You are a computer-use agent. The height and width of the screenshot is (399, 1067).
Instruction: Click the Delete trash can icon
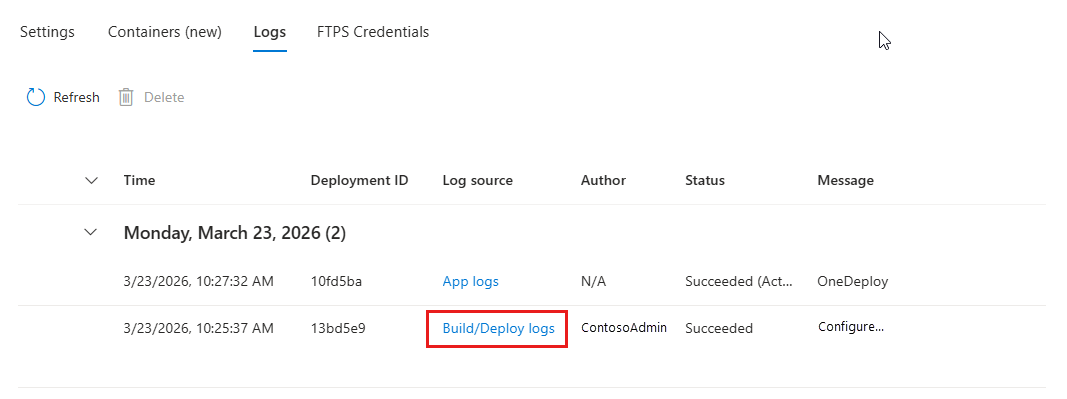click(x=126, y=97)
